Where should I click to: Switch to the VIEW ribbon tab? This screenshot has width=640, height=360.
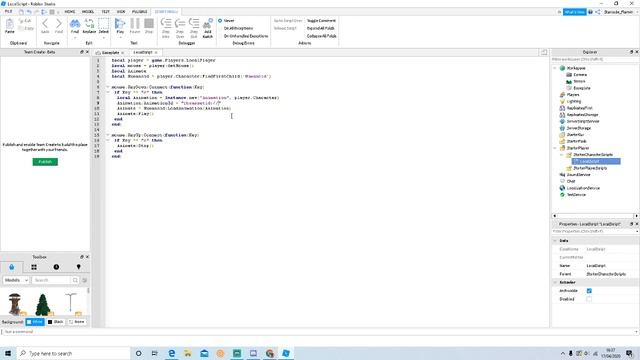121,12
